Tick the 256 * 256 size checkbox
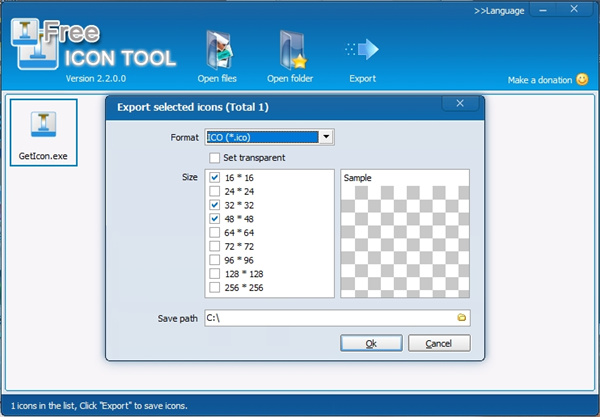 214,288
